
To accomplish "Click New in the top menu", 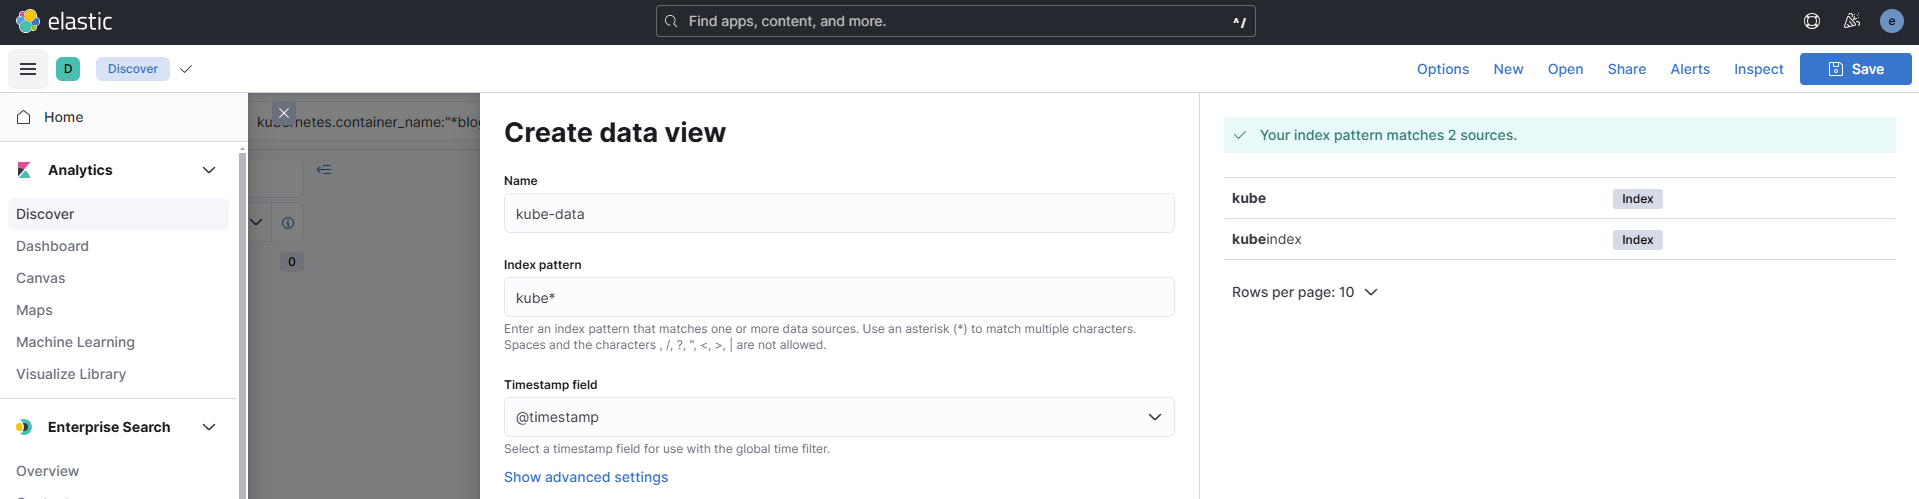I will (1508, 69).
